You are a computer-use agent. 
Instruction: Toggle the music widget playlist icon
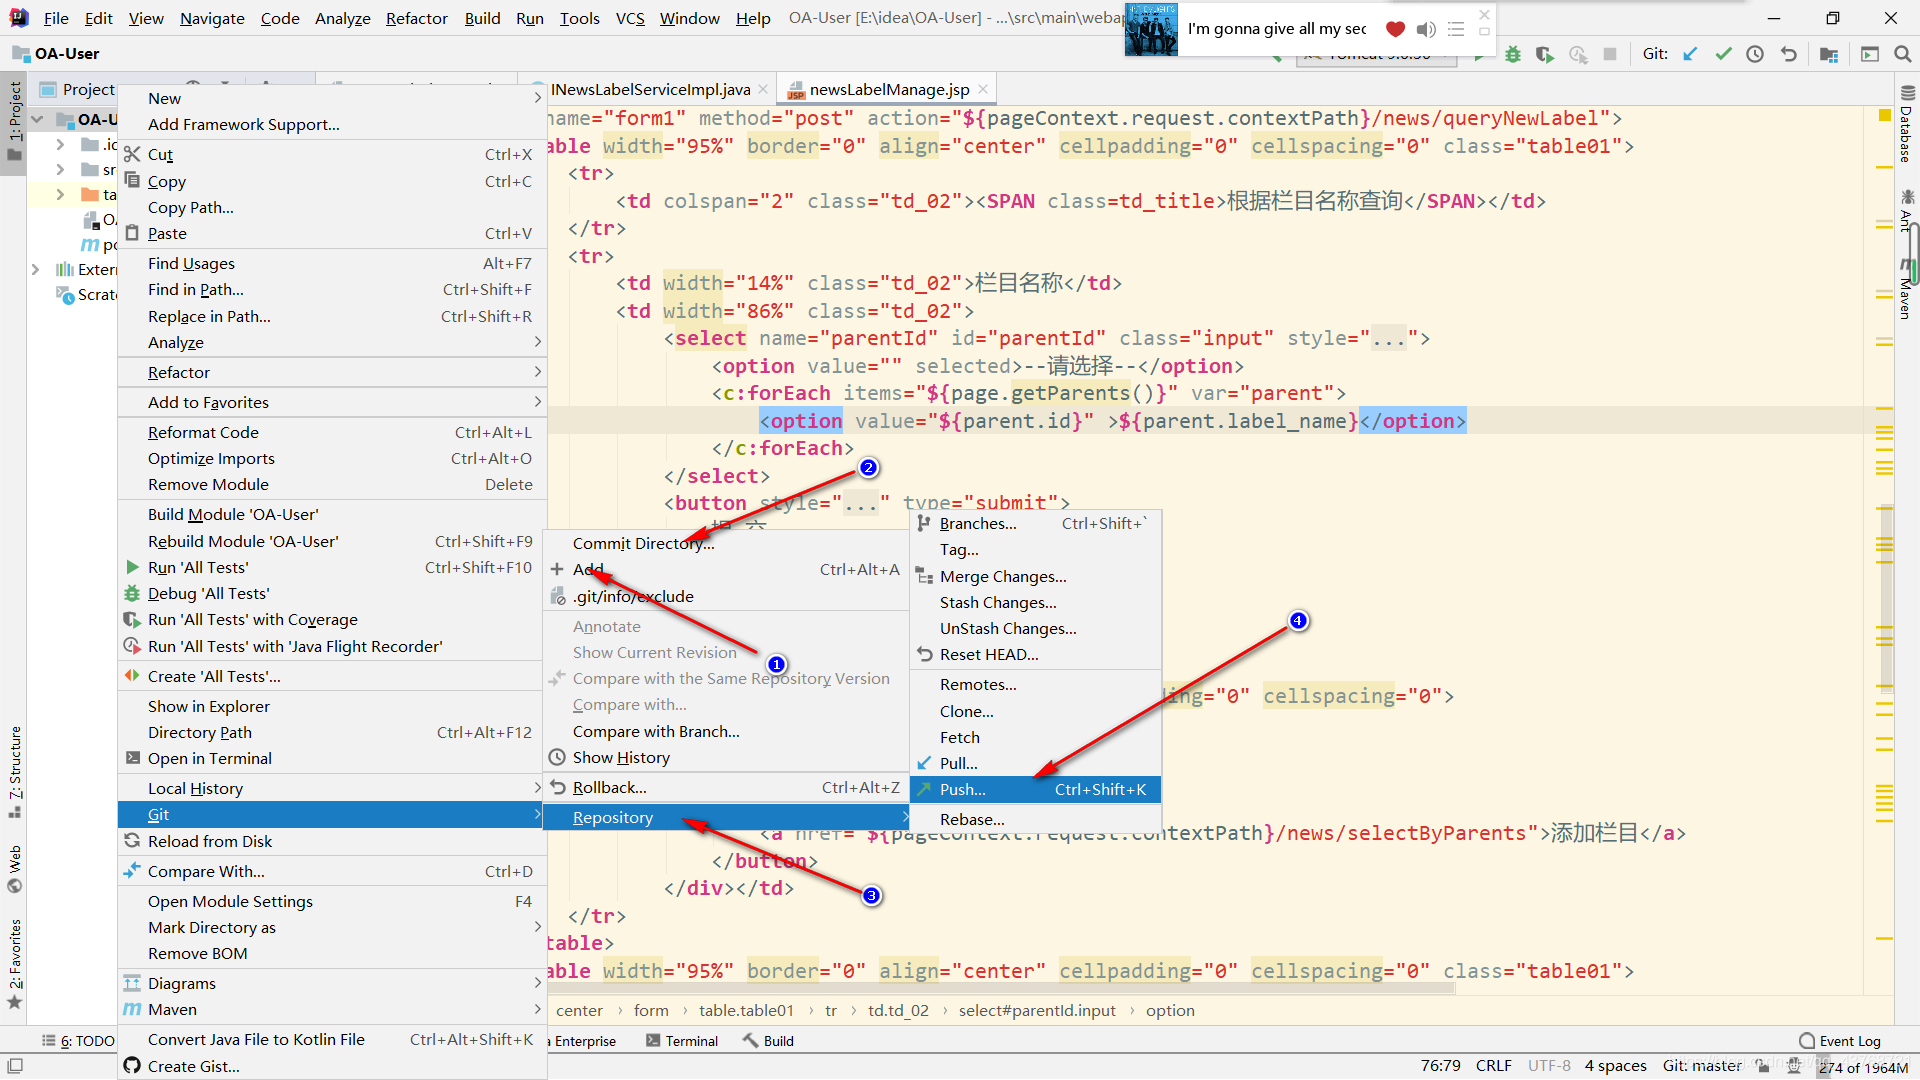(x=1456, y=29)
